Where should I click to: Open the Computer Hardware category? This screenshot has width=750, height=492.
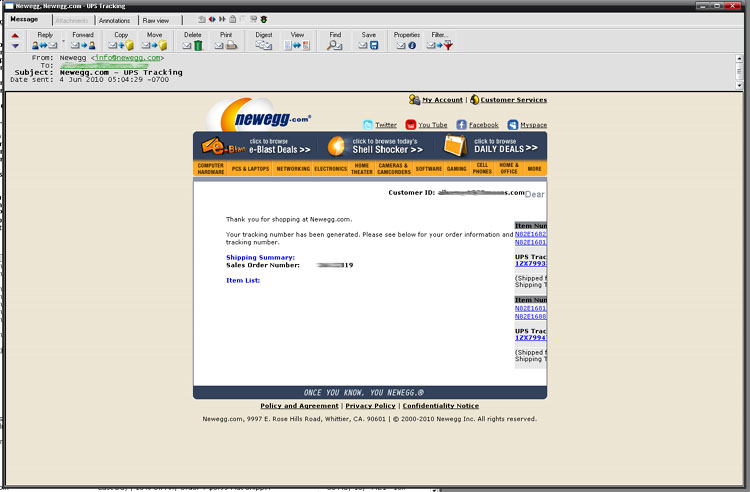[x=210, y=168]
